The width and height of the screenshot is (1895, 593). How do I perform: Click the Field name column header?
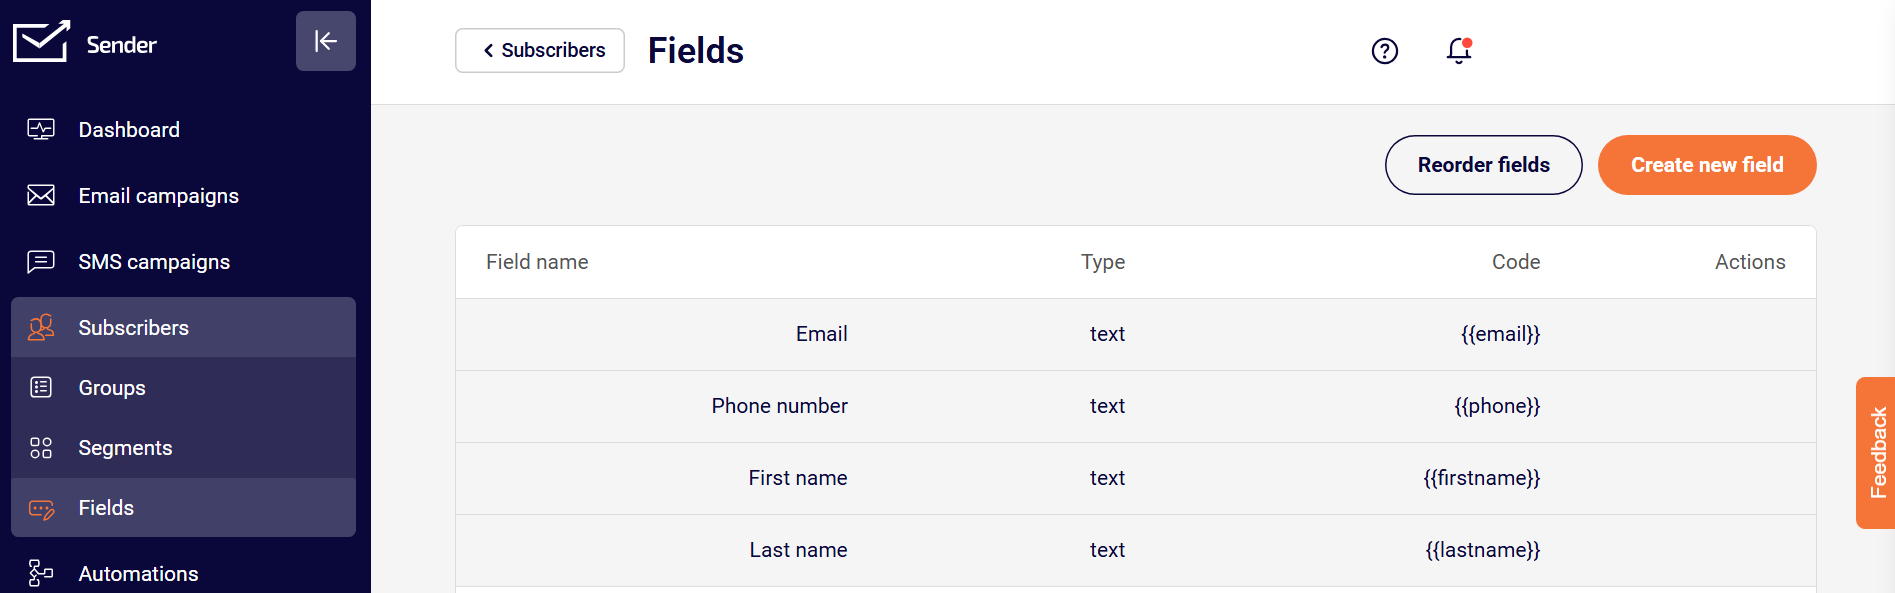pyautogui.click(x=537, y=262)
